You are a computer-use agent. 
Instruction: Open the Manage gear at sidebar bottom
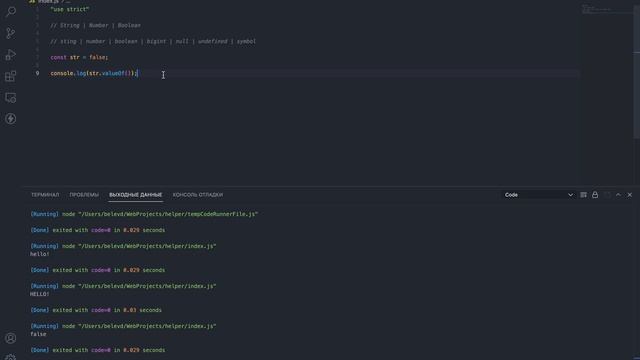click(11, 357)
